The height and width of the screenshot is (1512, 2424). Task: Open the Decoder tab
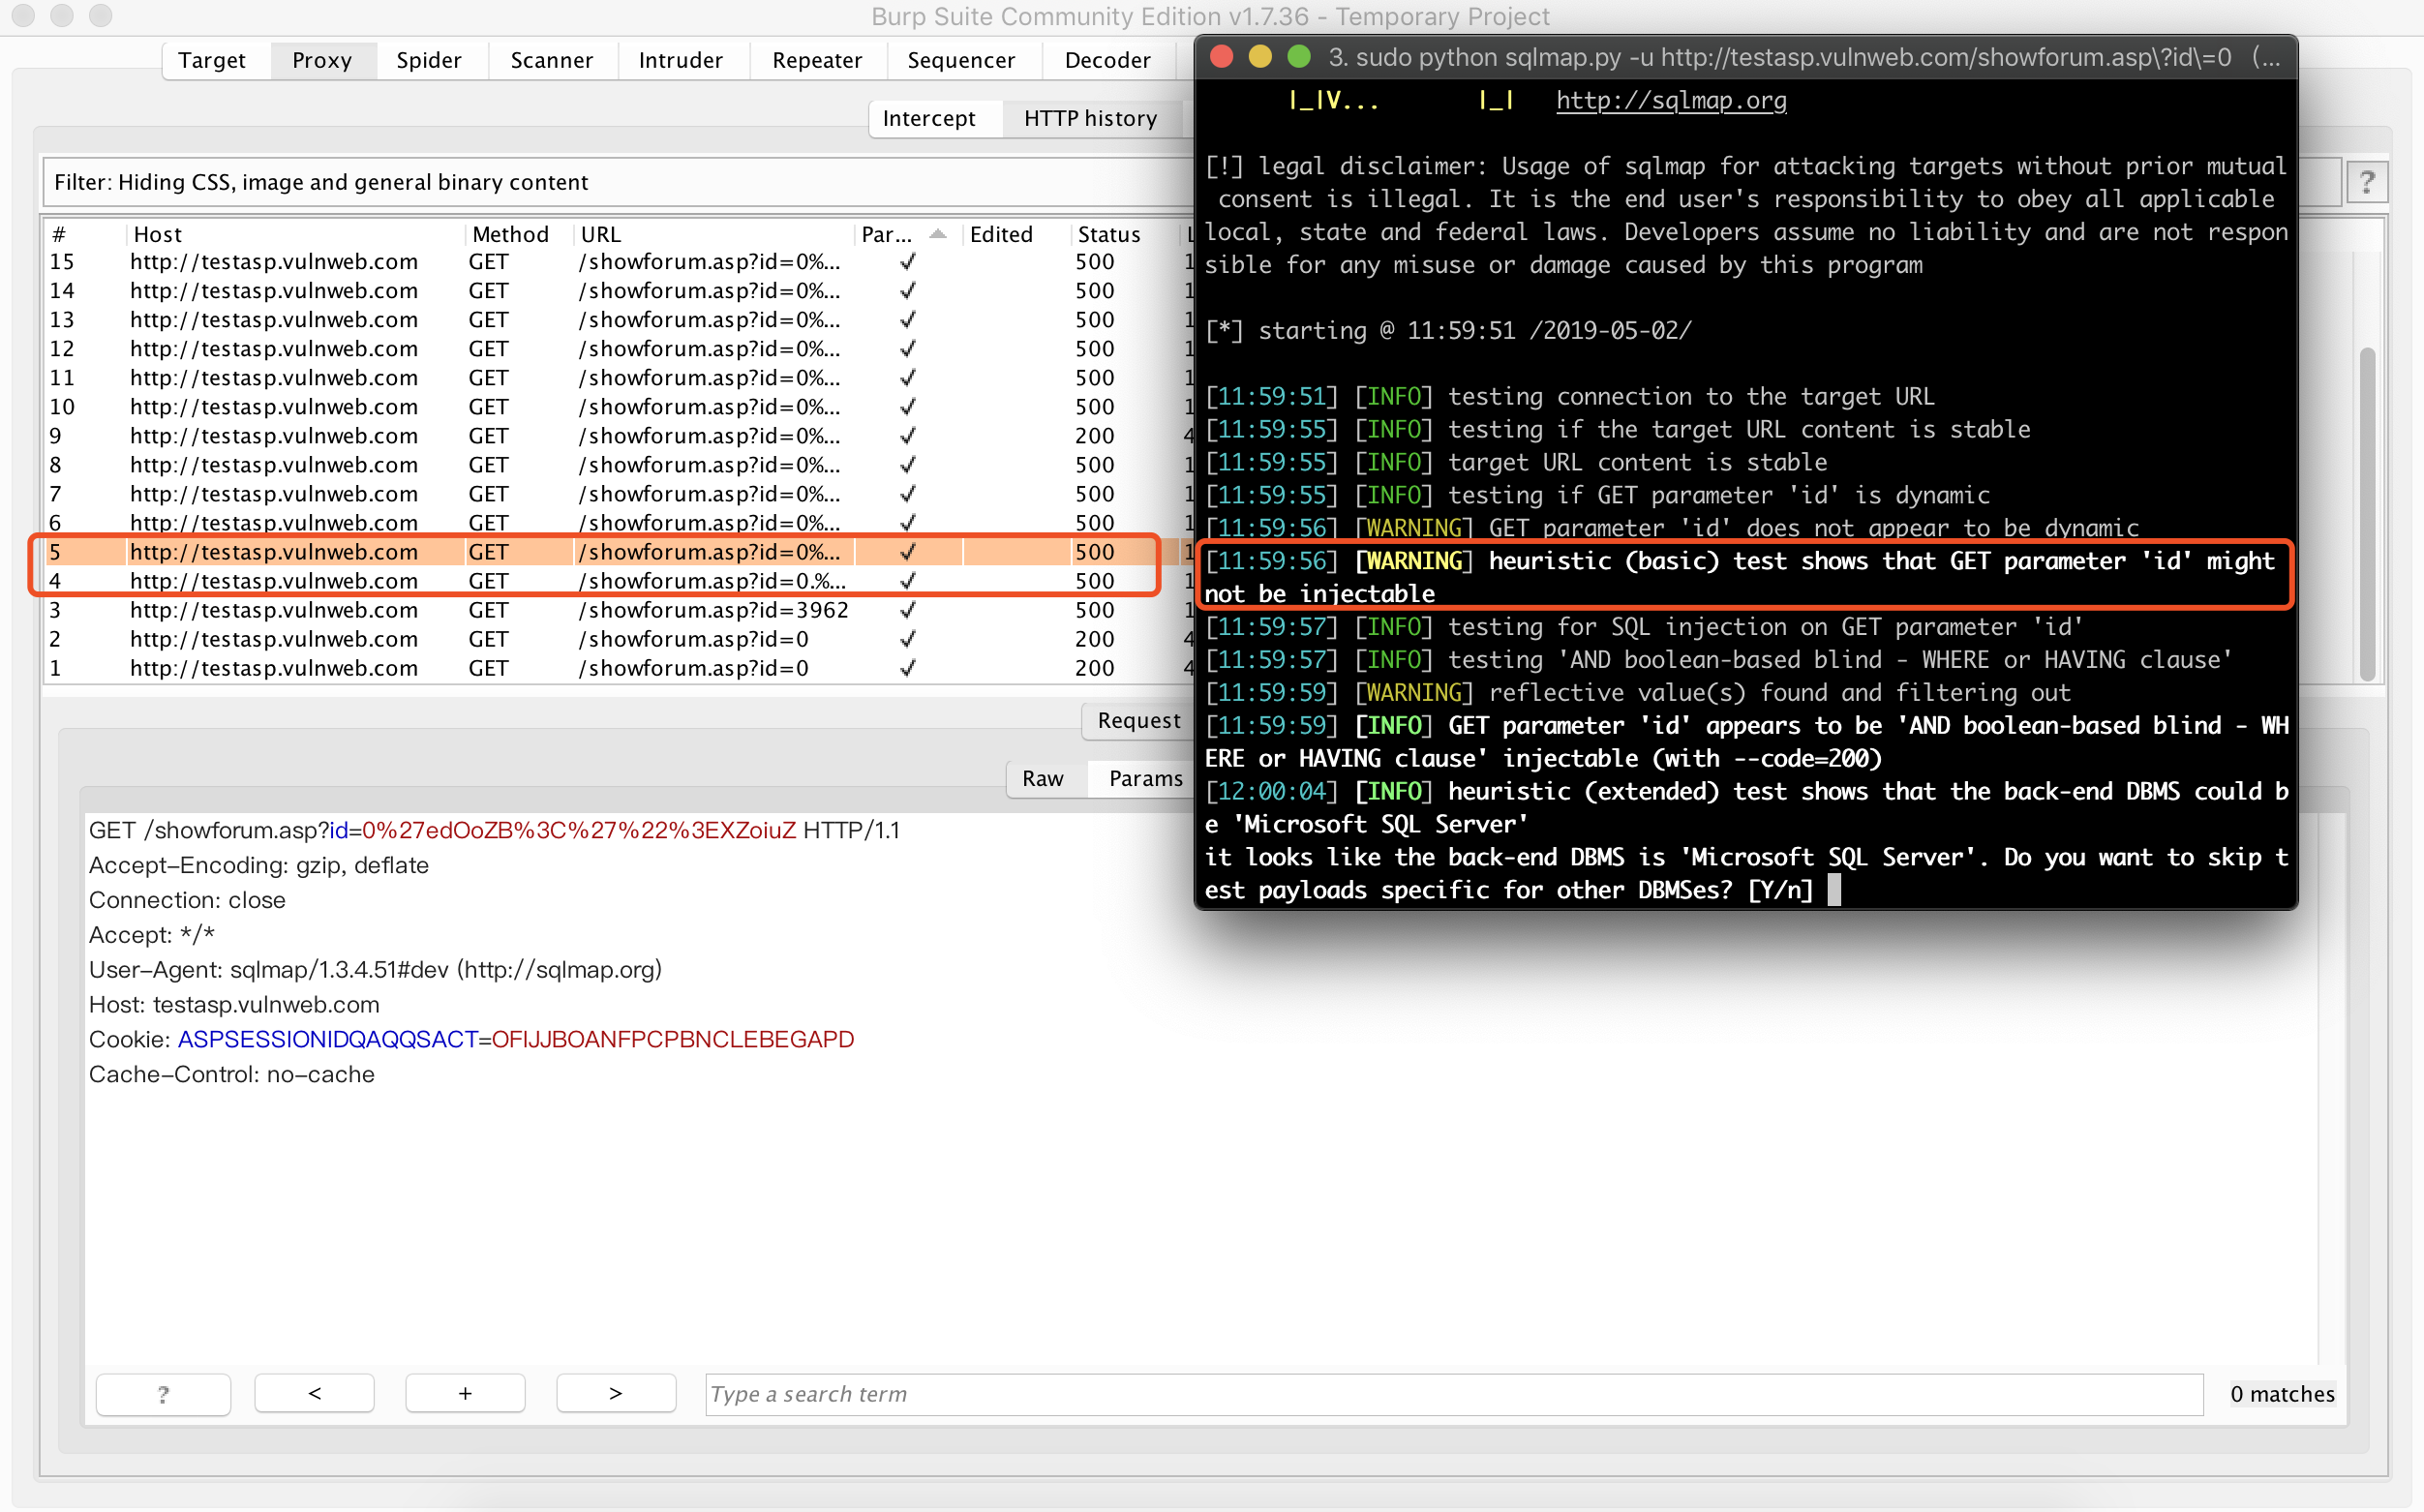(1108, 60)
